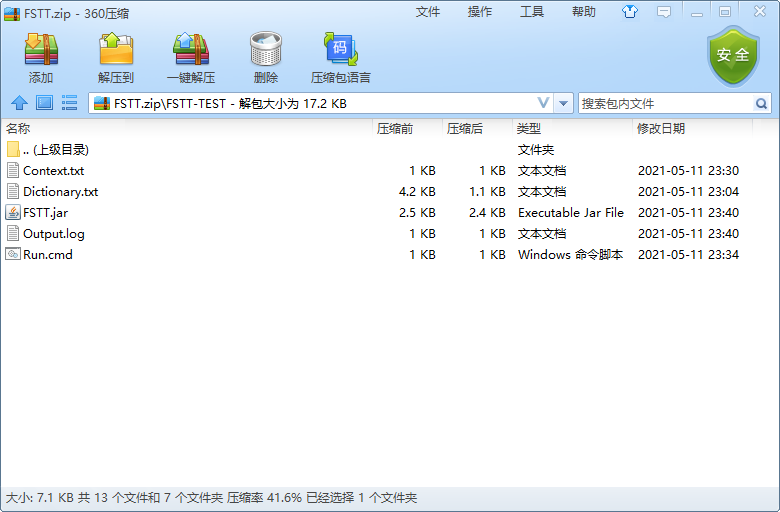Click the 4.2 KB size of Dictionary.txt
Viewport: 780px width, 512px height.
tap(417, 192)
